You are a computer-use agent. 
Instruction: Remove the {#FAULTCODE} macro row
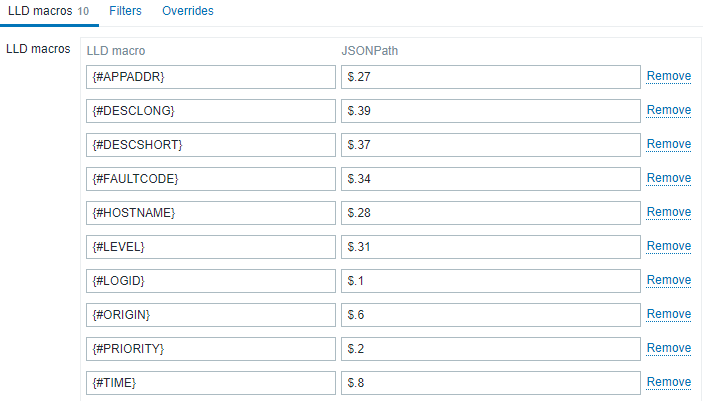pos(668,178)
